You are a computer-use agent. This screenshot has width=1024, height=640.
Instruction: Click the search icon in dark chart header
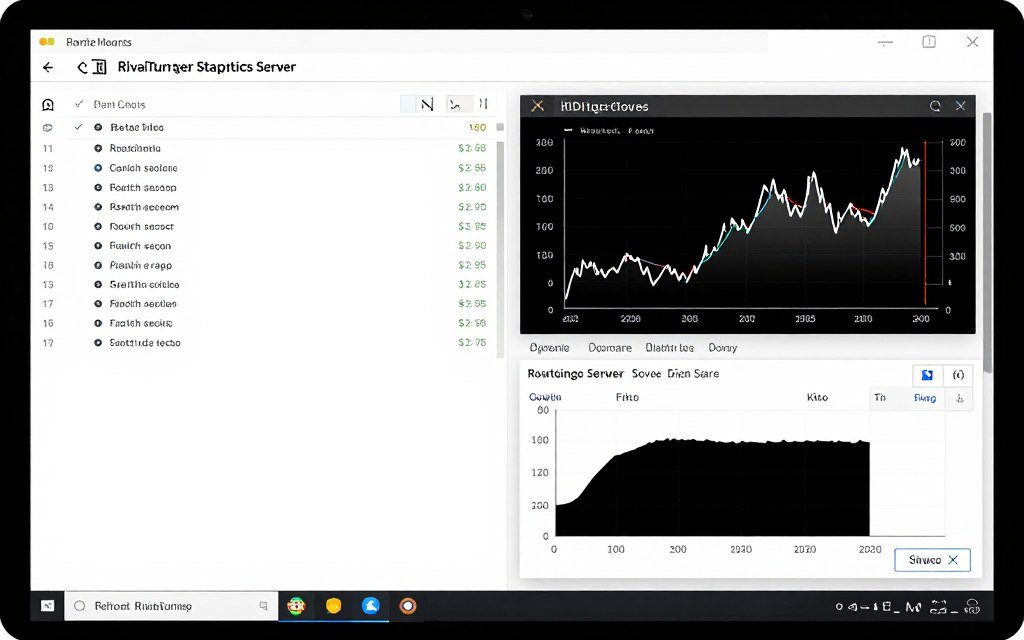click(x=935, y=106)
